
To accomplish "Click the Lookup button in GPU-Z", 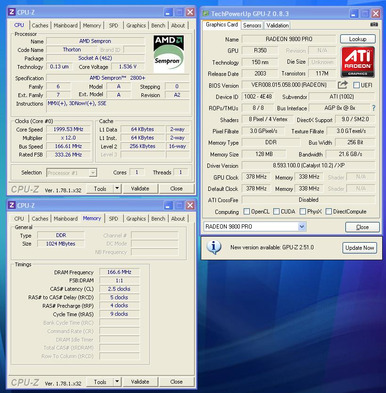I will (x=358, y=39).
